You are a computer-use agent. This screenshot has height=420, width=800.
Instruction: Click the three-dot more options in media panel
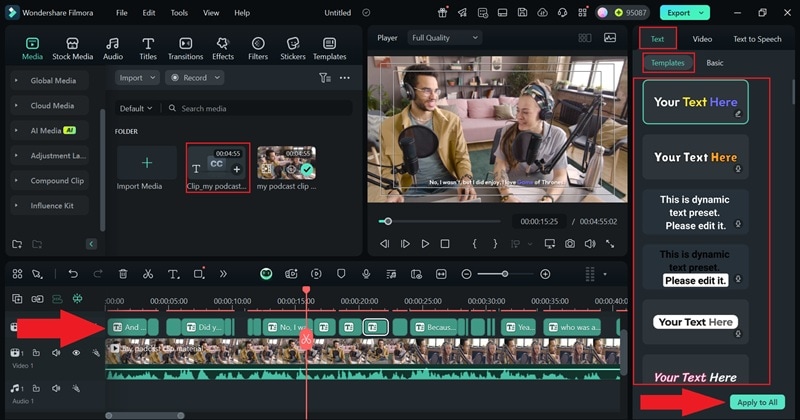(x=345, y=78)
